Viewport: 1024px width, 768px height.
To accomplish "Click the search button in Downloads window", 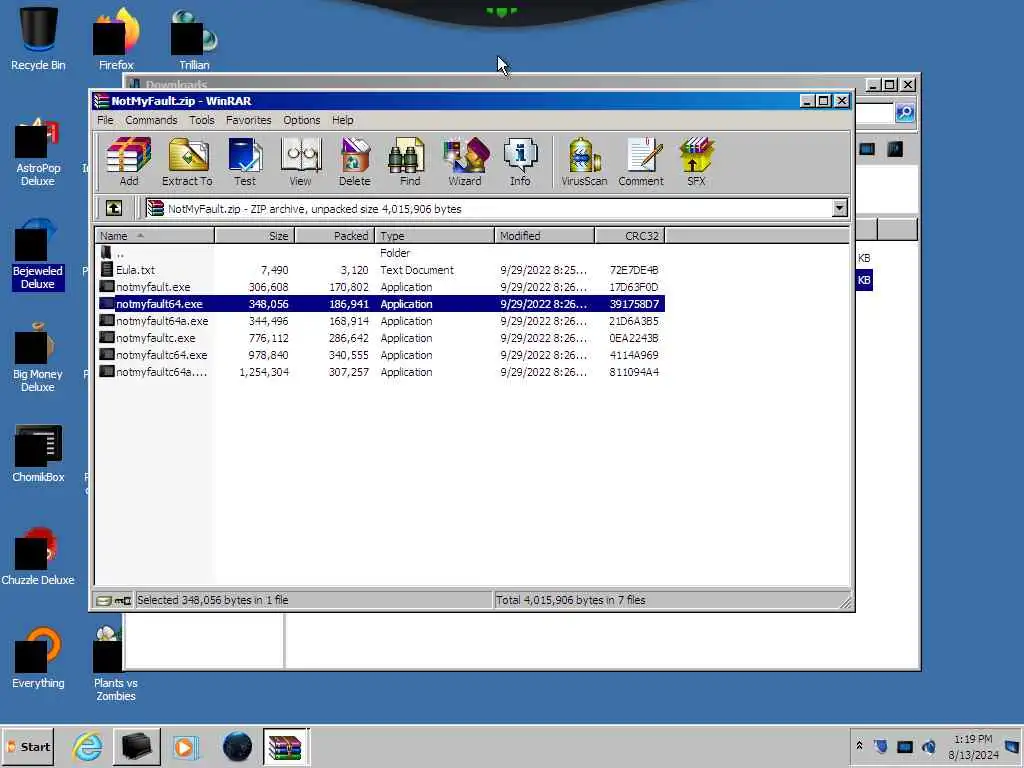I will pyautogui.click(x=904, y=113).
